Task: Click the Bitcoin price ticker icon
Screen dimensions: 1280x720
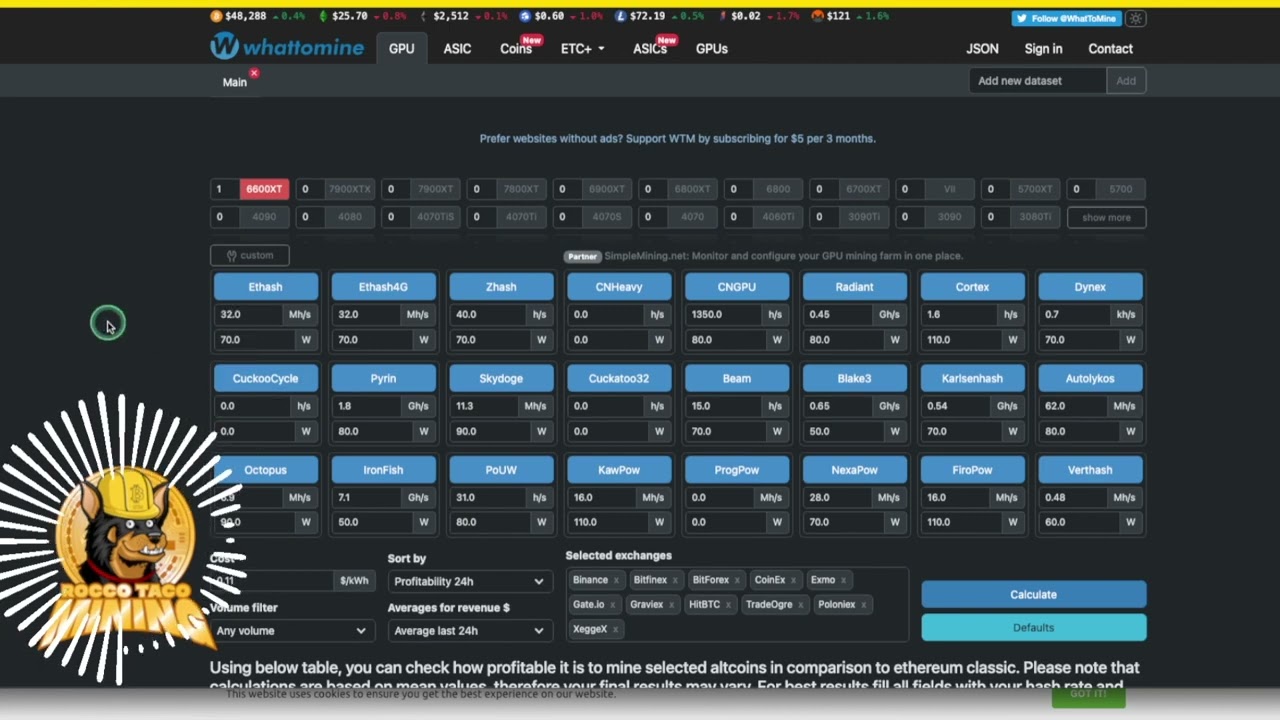Action: click(217, 16)
